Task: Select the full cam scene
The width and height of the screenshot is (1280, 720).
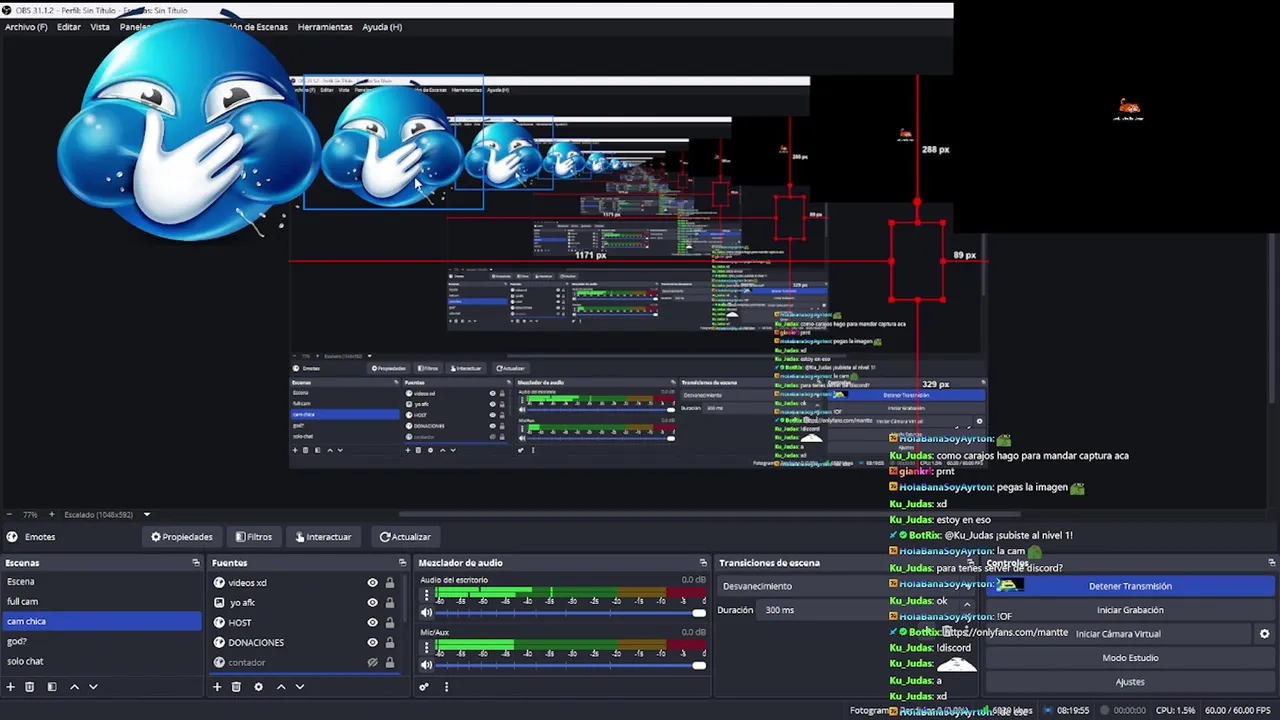Action: (x=101, y=602)
